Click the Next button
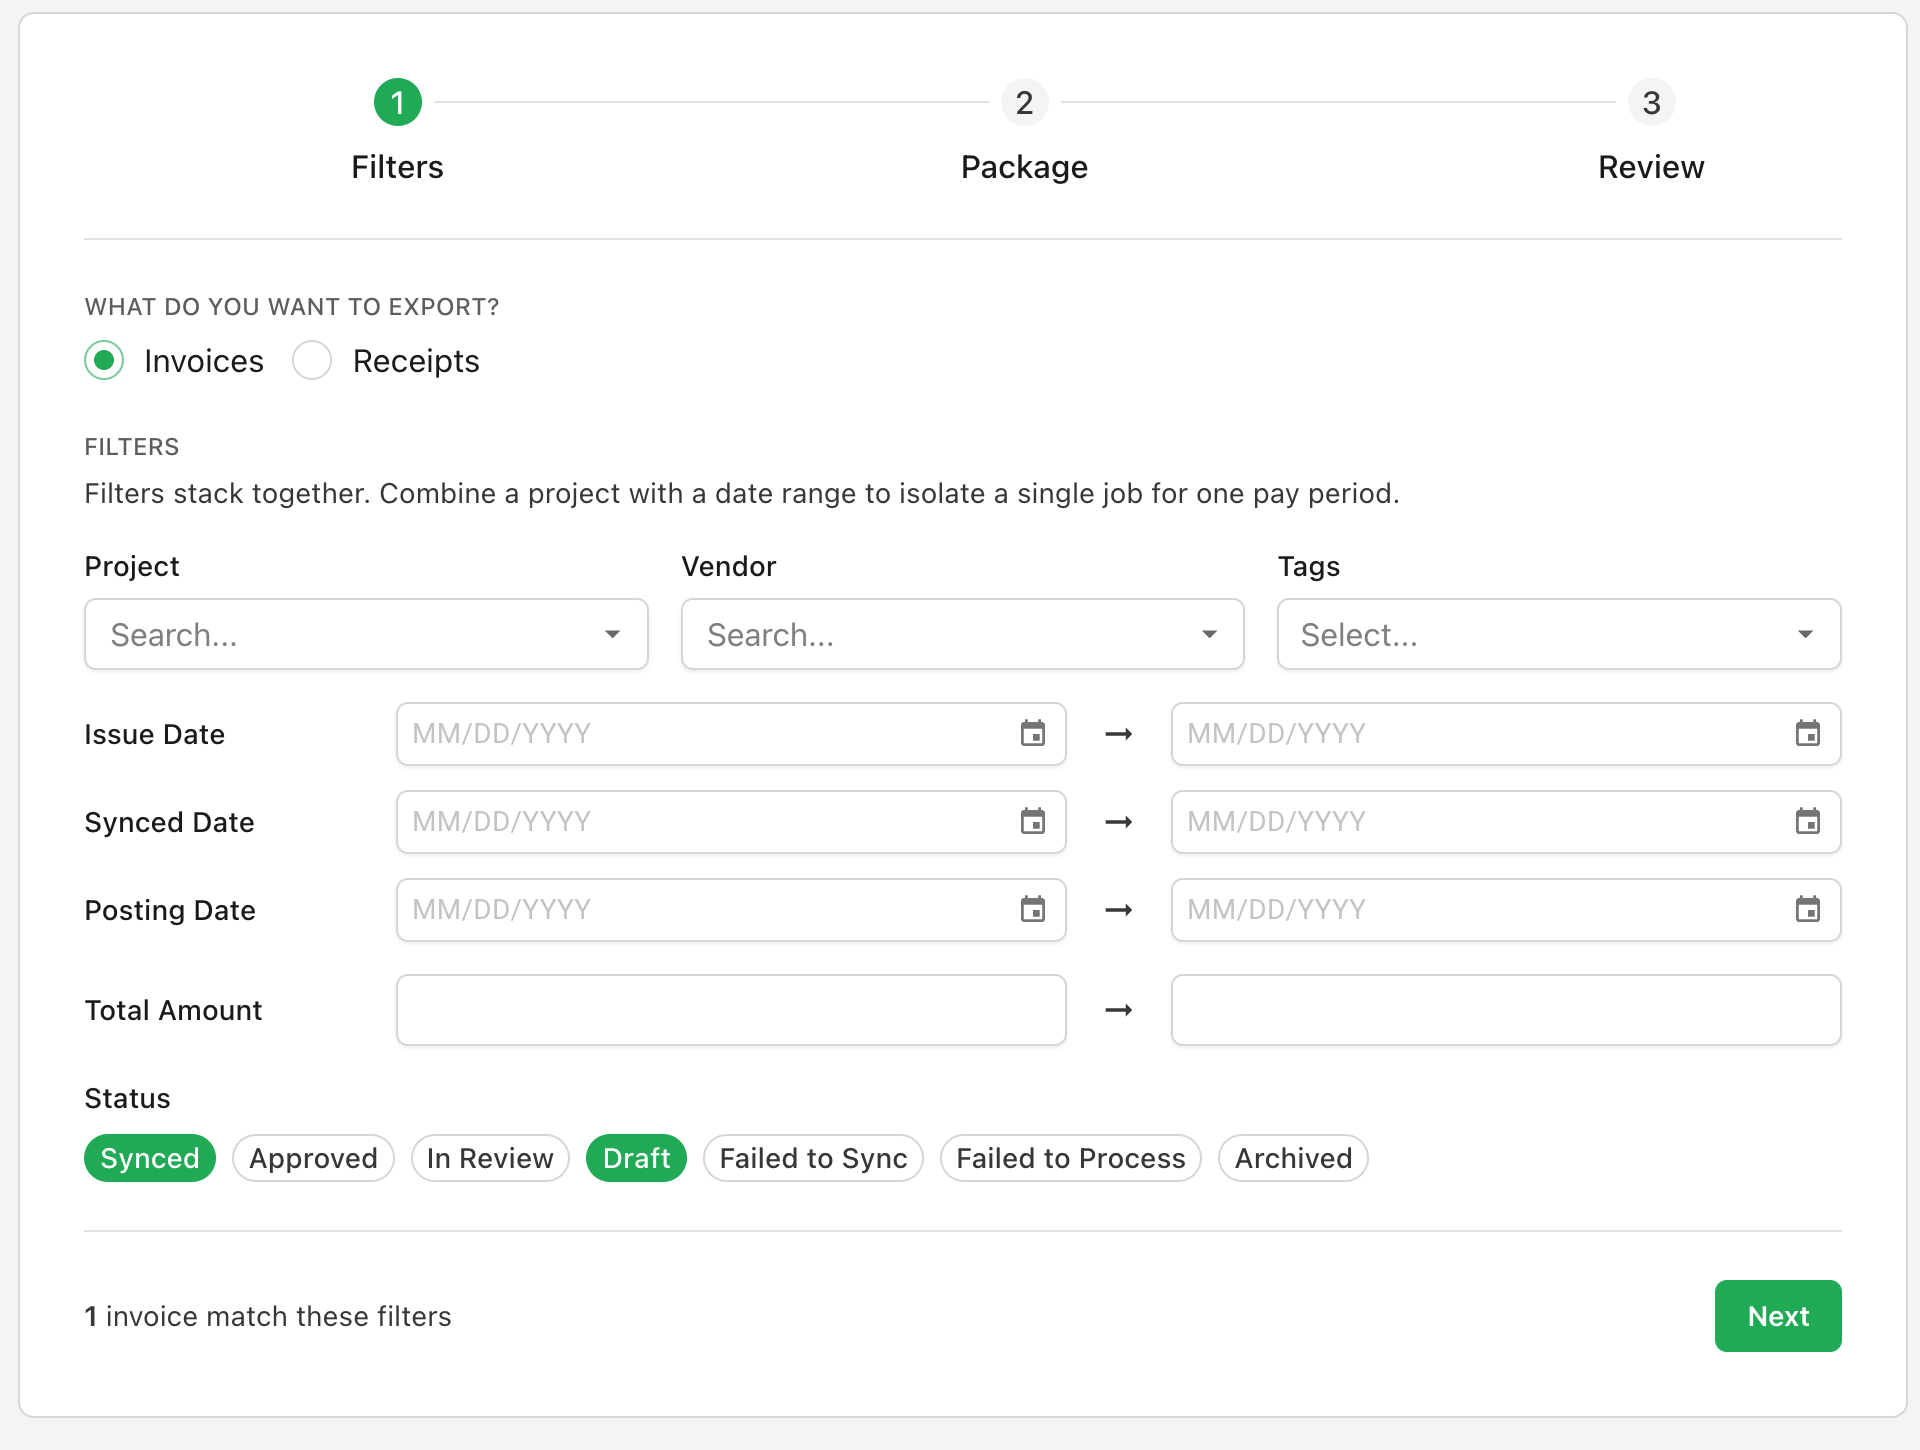This screenshot has width=1920, height=1450. (1778, 1316)
